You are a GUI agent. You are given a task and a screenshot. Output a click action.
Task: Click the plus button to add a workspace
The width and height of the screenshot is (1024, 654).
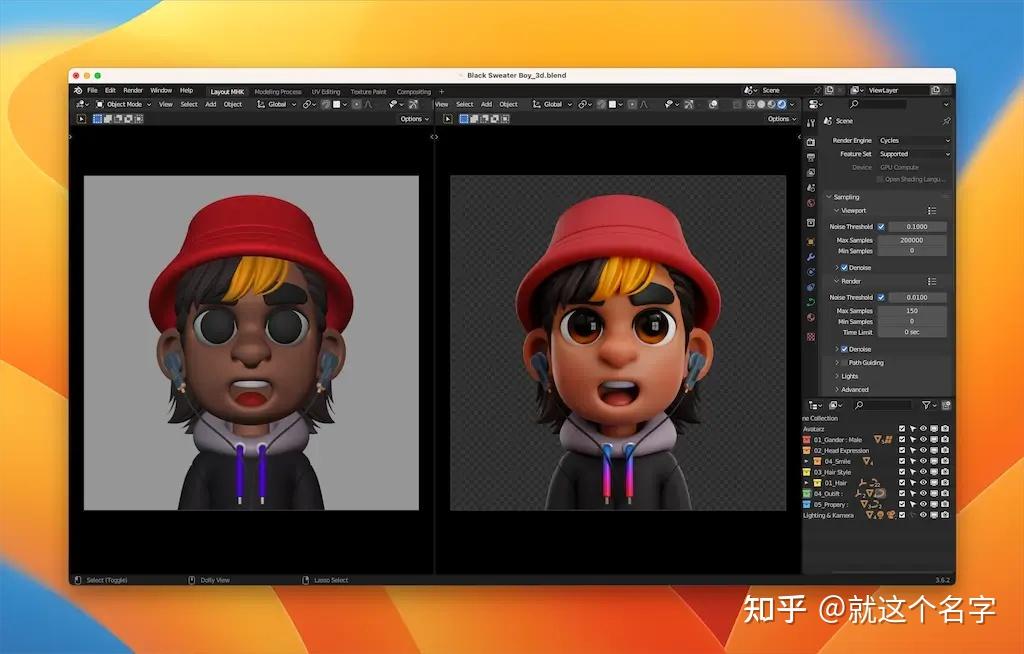pyautogui.click(x=440, y=91)
